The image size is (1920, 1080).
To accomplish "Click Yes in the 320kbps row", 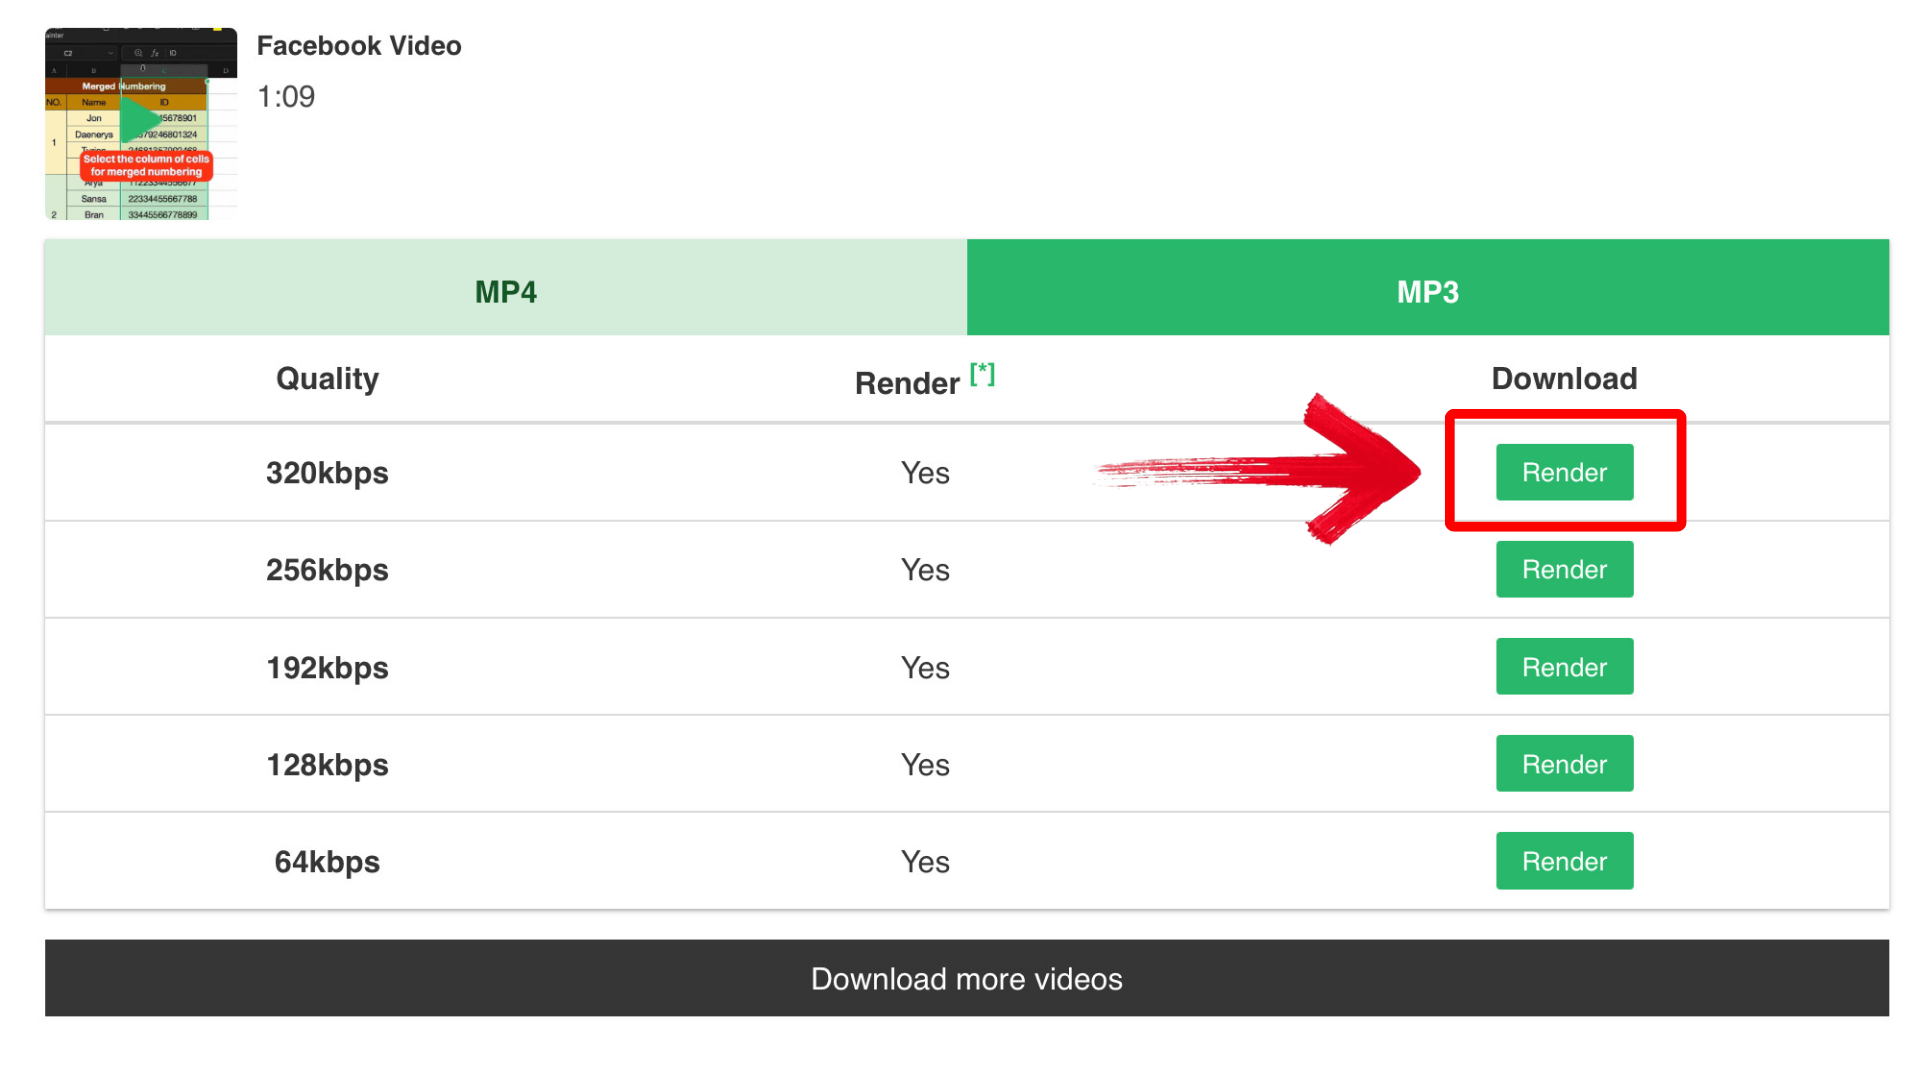I will 925,473.
